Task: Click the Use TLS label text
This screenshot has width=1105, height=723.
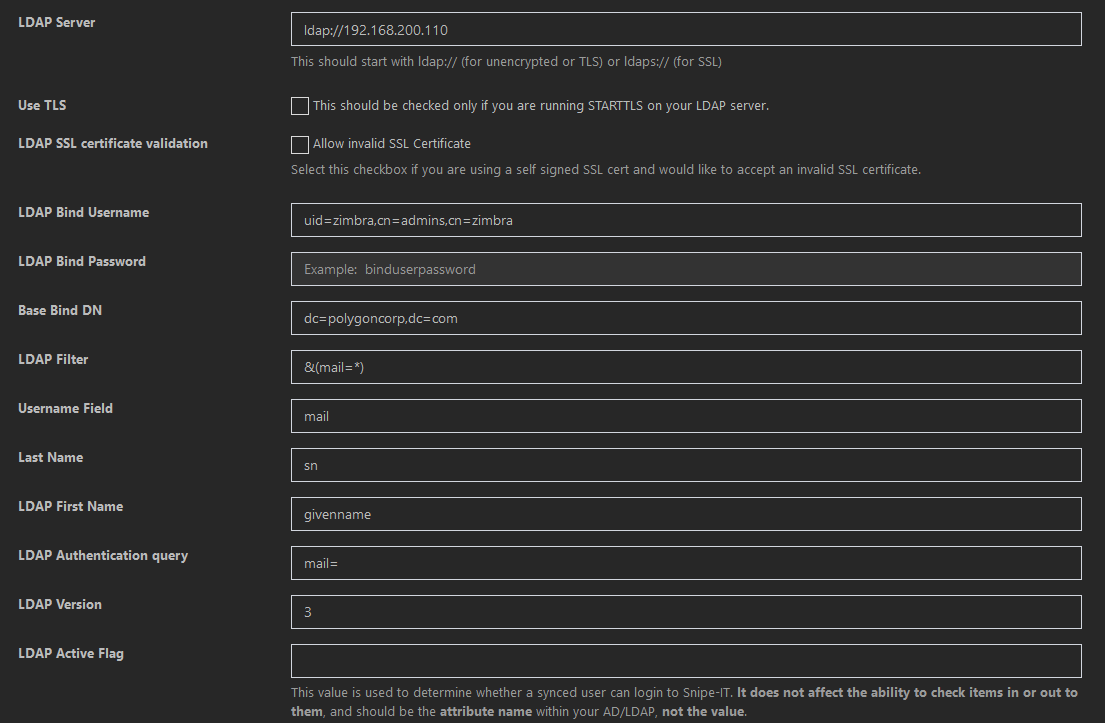Action: pyautogui.click(x=41, y=105)
